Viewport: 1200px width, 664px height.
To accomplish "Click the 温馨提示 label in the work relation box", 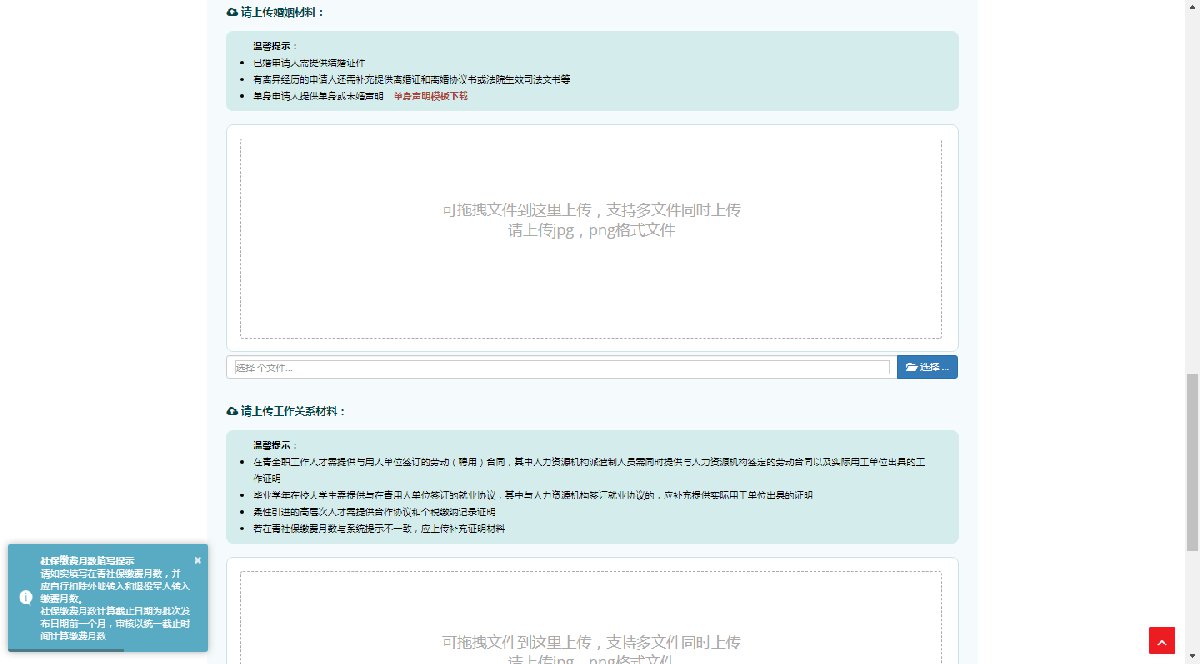I will click(x=274, y=445).
